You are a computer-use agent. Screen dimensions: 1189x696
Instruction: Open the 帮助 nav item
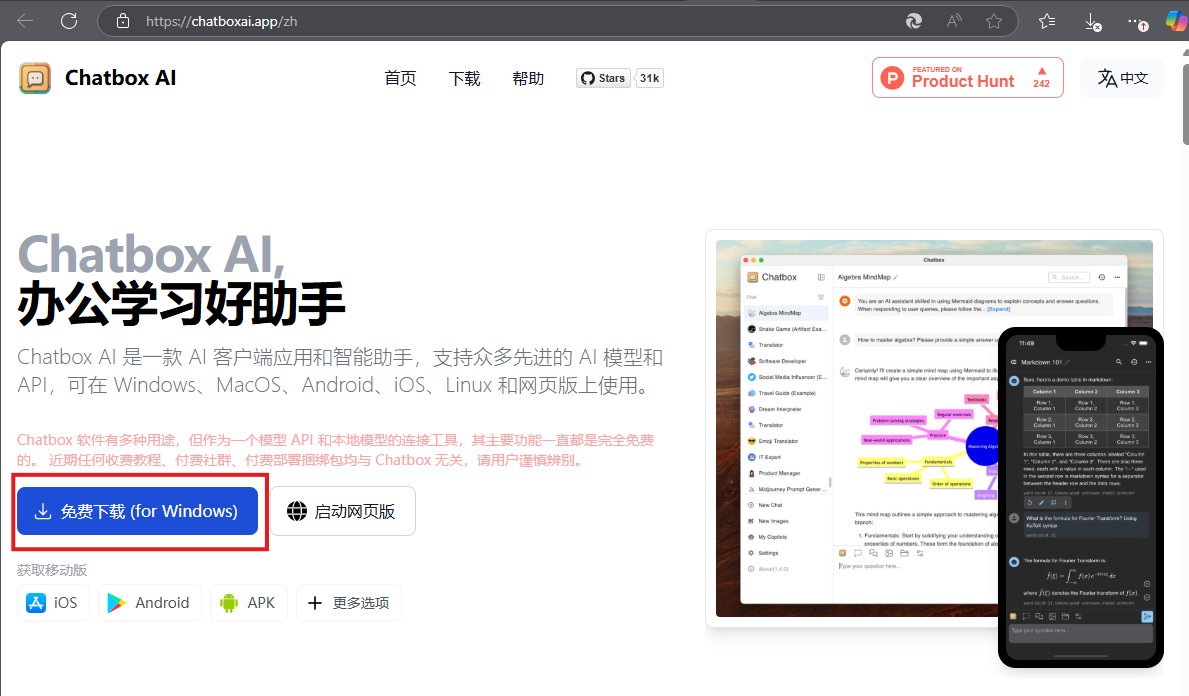click(x=528, y=78)
